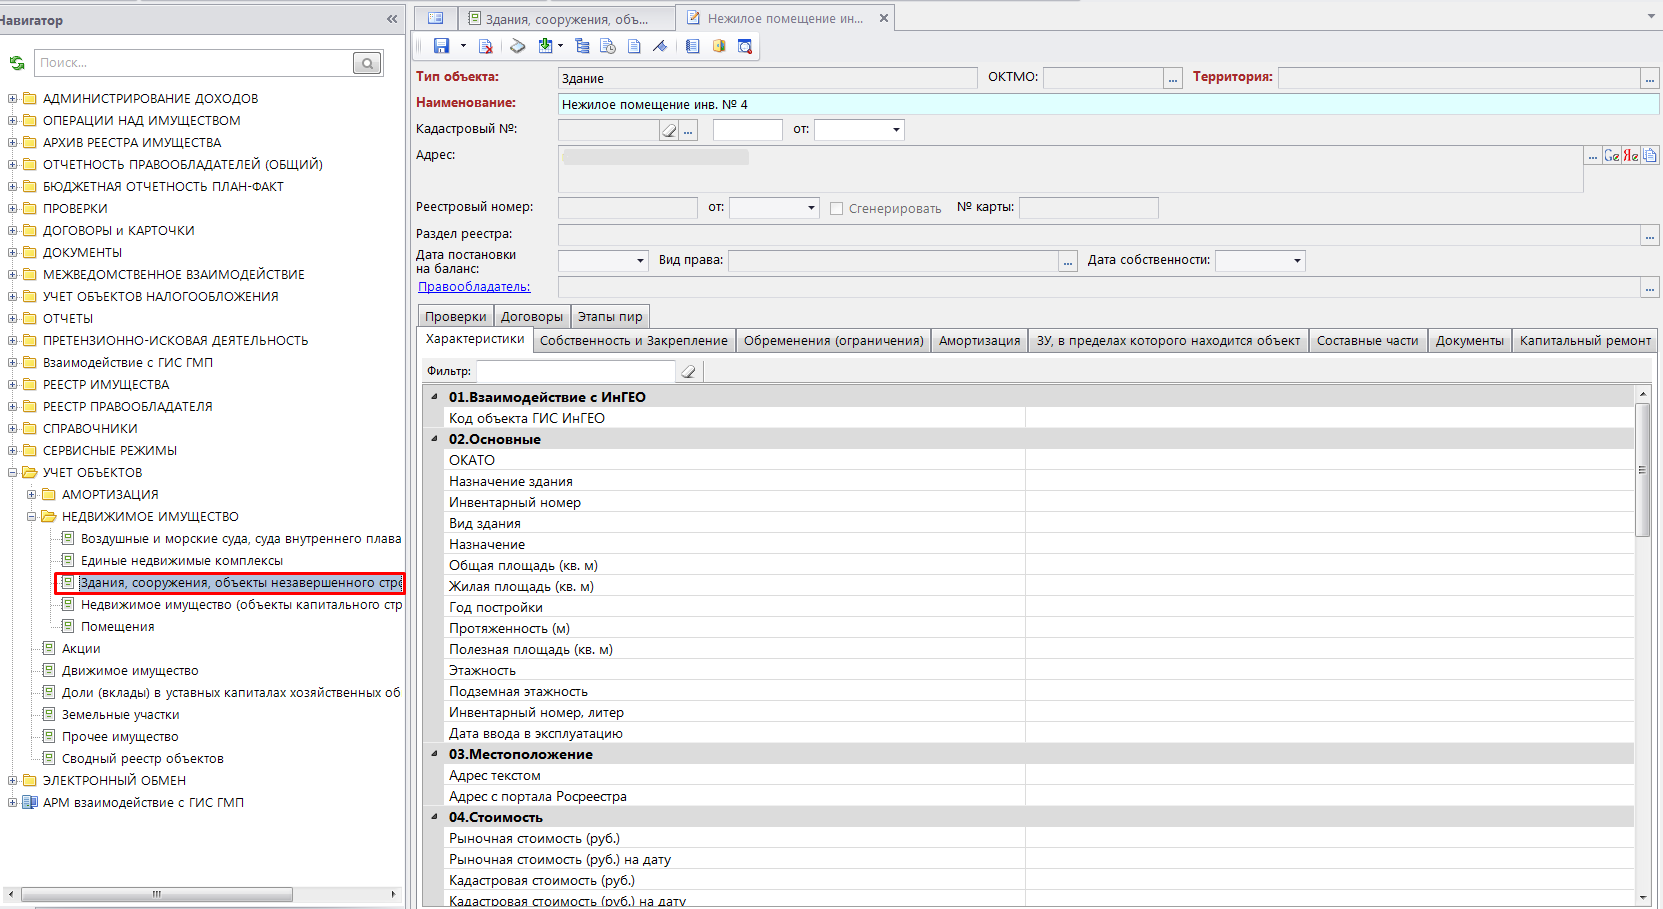Viewport: 1663px width, 909px height.
Task: Click the copy address icon
Action: pyautogui.click(x=1650, y=155)
